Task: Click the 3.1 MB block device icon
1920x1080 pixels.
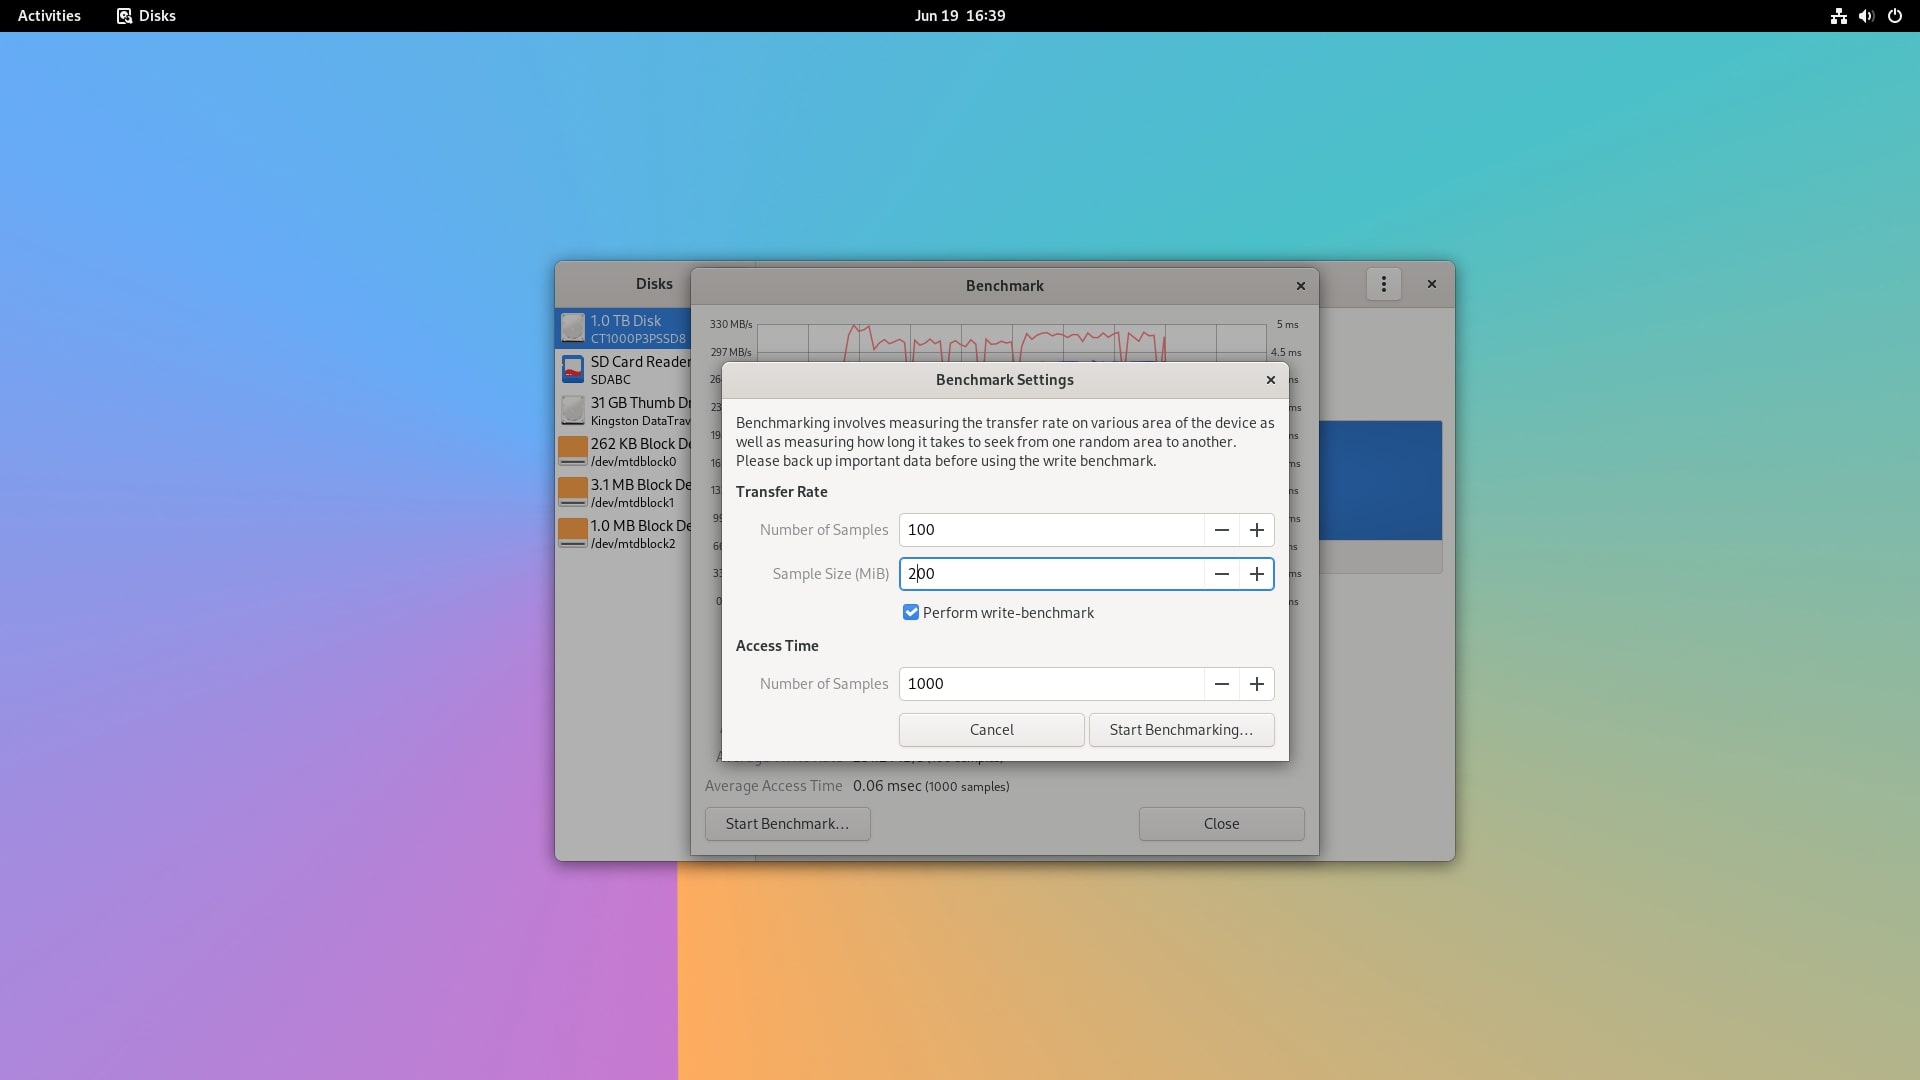Action: coord(572,492)
